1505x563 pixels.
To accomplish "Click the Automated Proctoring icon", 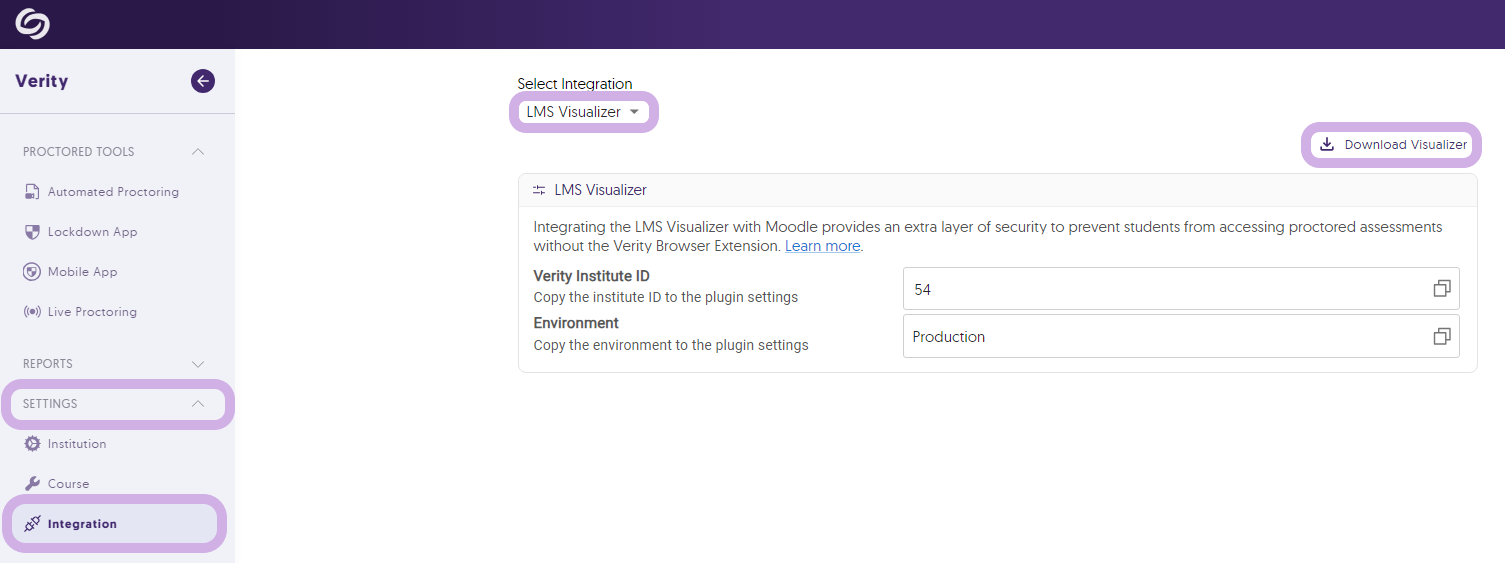I will tap(32, 192).
